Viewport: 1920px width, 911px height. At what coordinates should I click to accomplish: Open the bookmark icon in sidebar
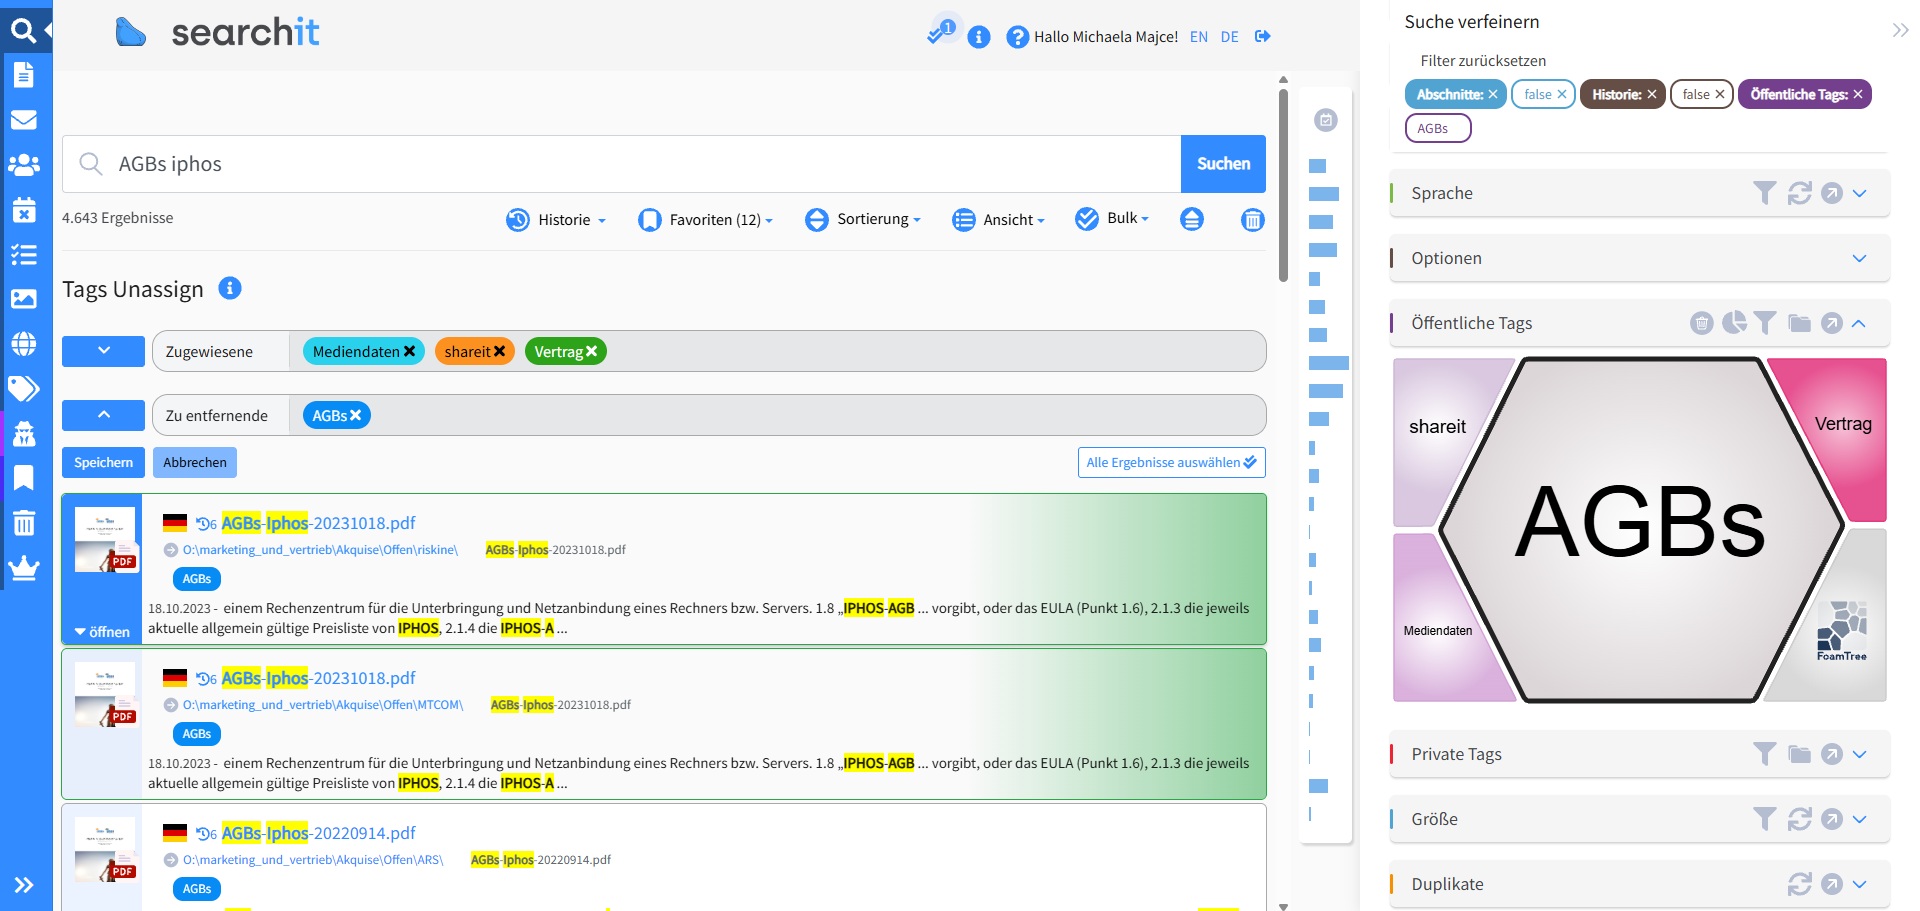(x=24, y=478)
